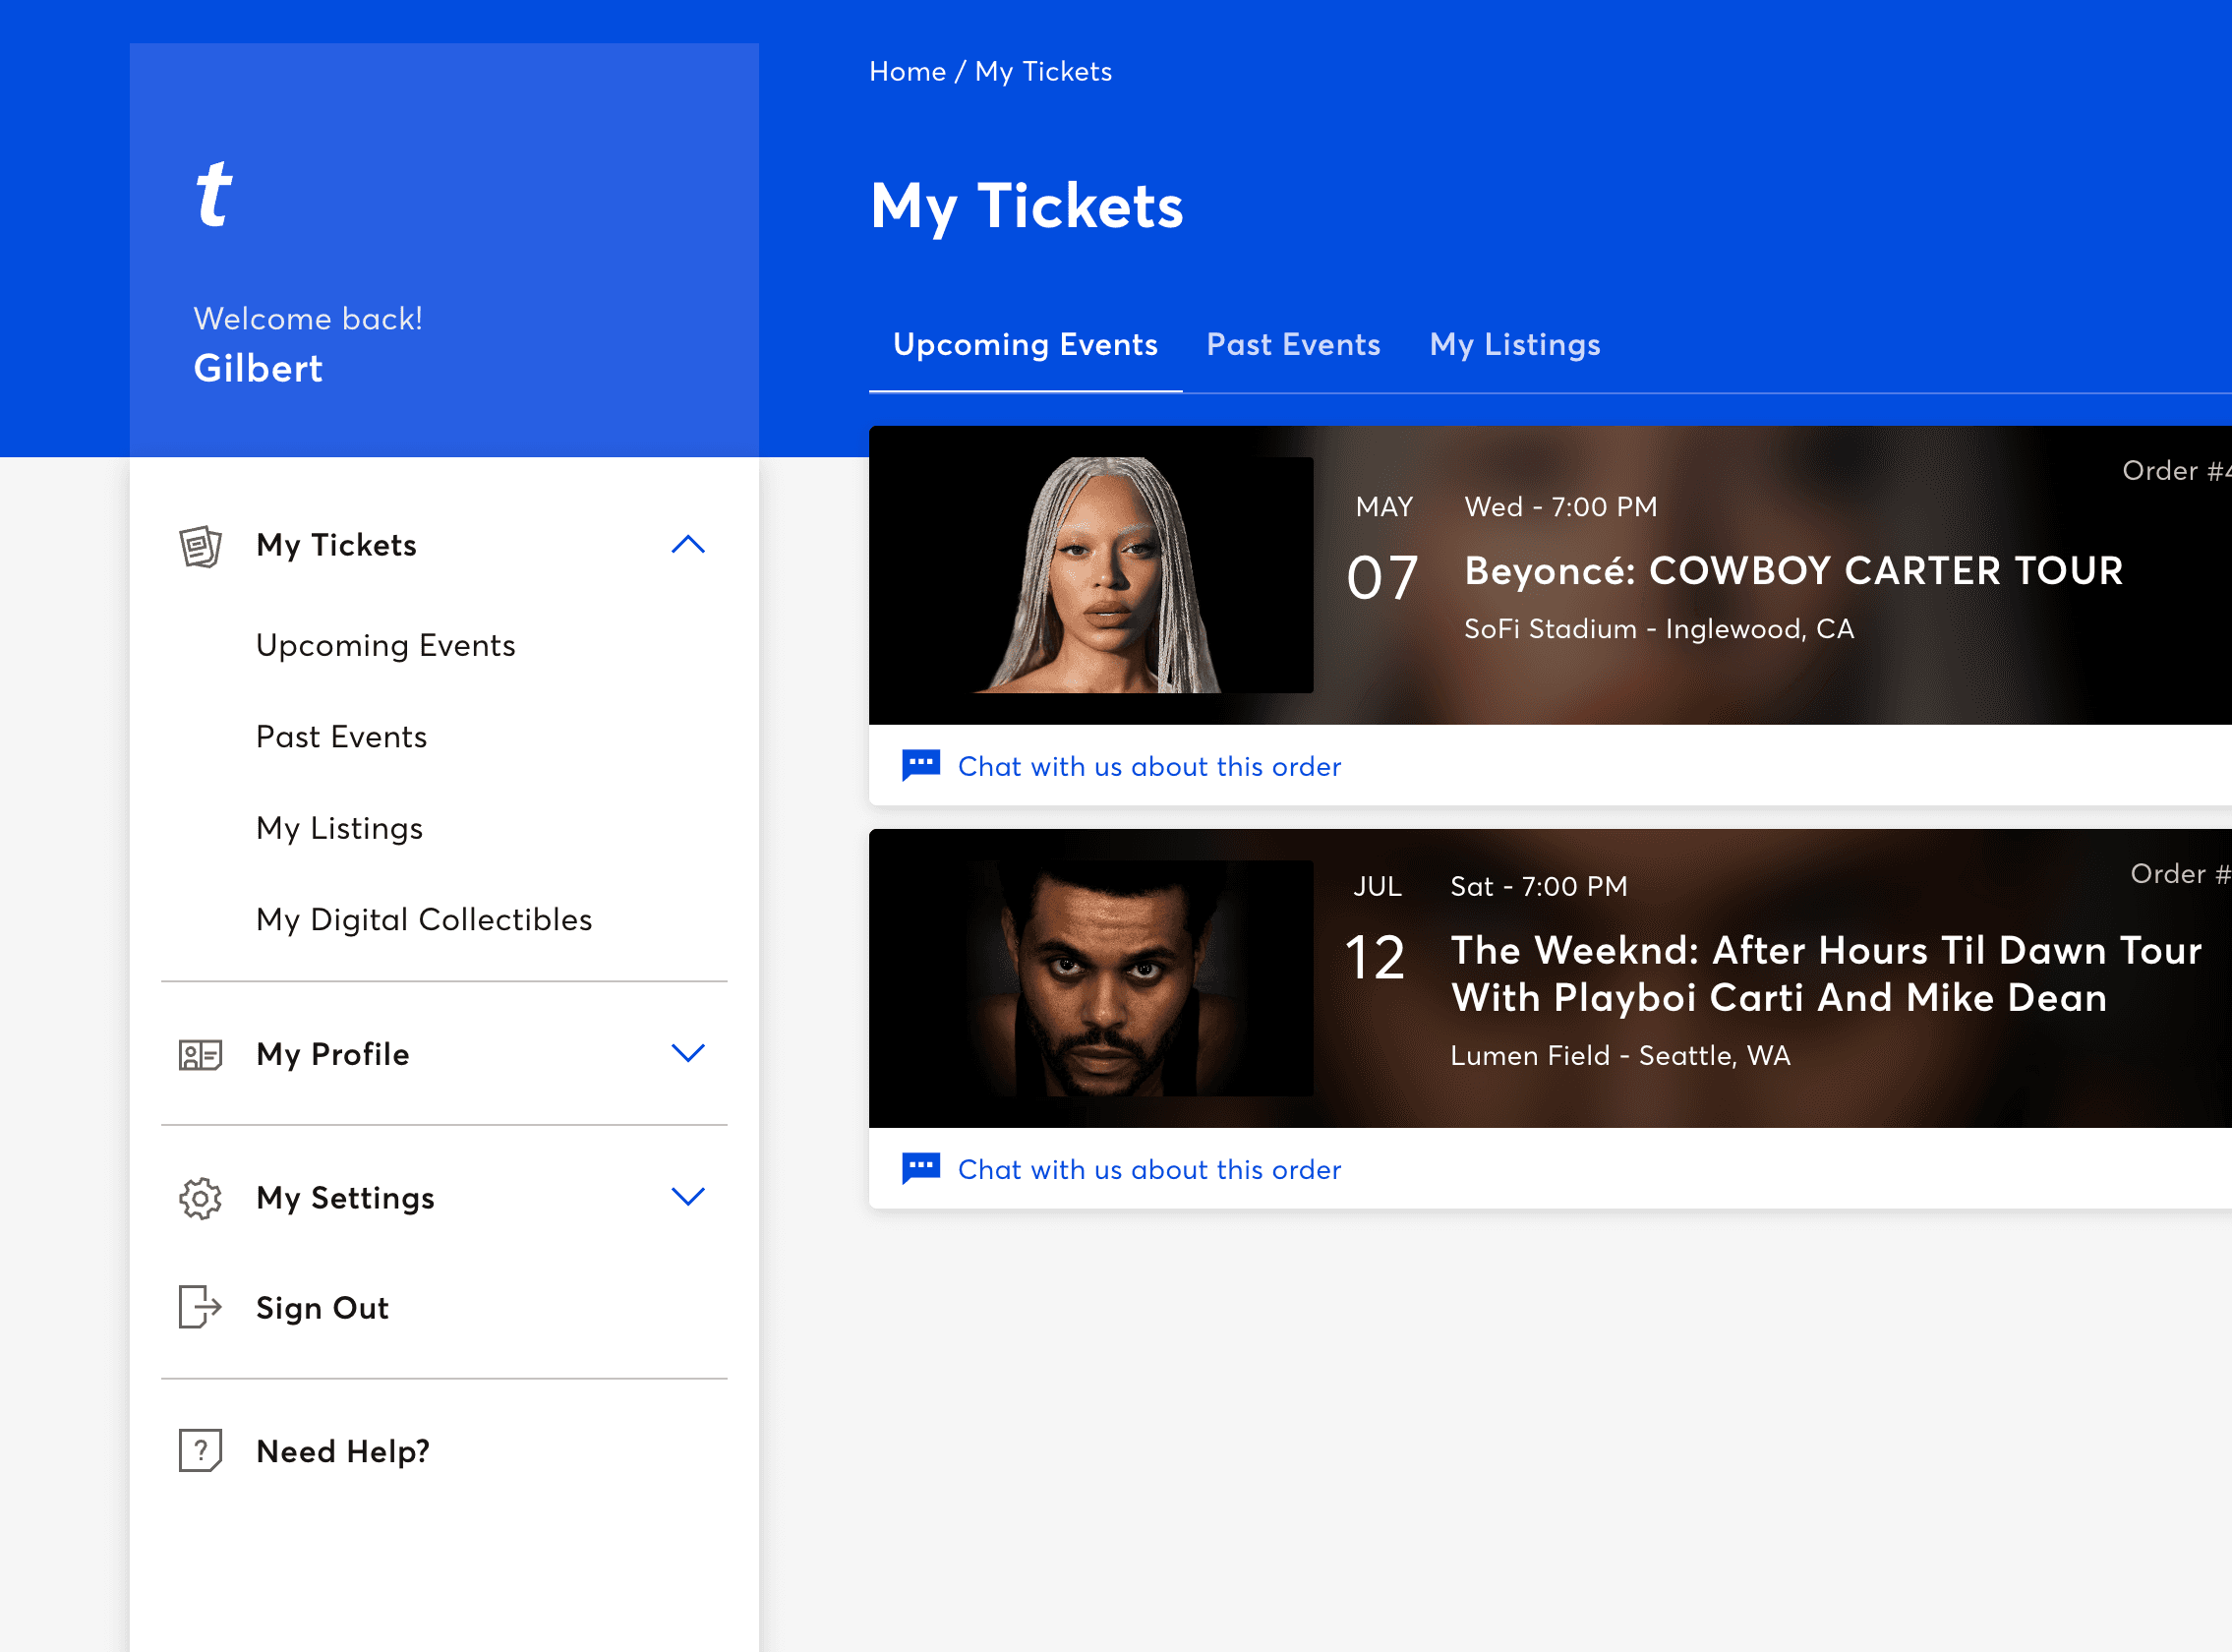Click the SoFi Stadium - Inglewood, CA venue

[1659, 628]
